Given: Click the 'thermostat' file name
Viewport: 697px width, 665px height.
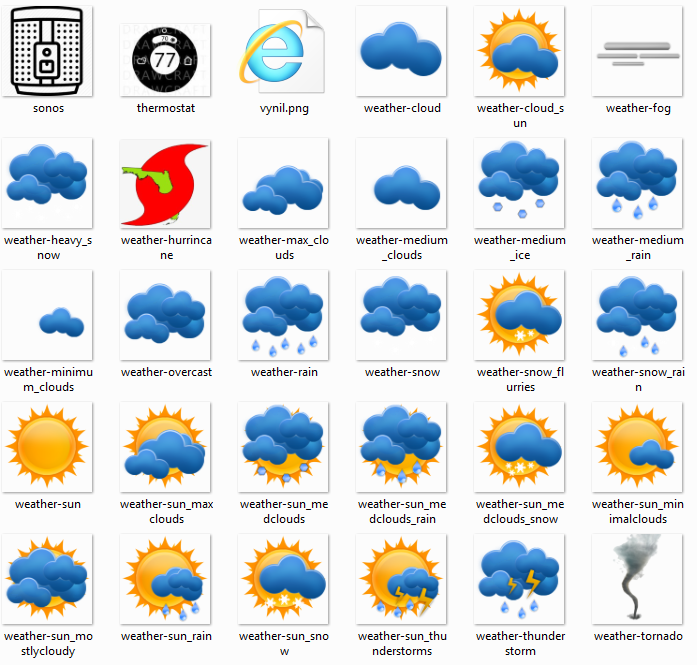Looking at the screenshot, I should pyautogui.click(x=166, y=108).
